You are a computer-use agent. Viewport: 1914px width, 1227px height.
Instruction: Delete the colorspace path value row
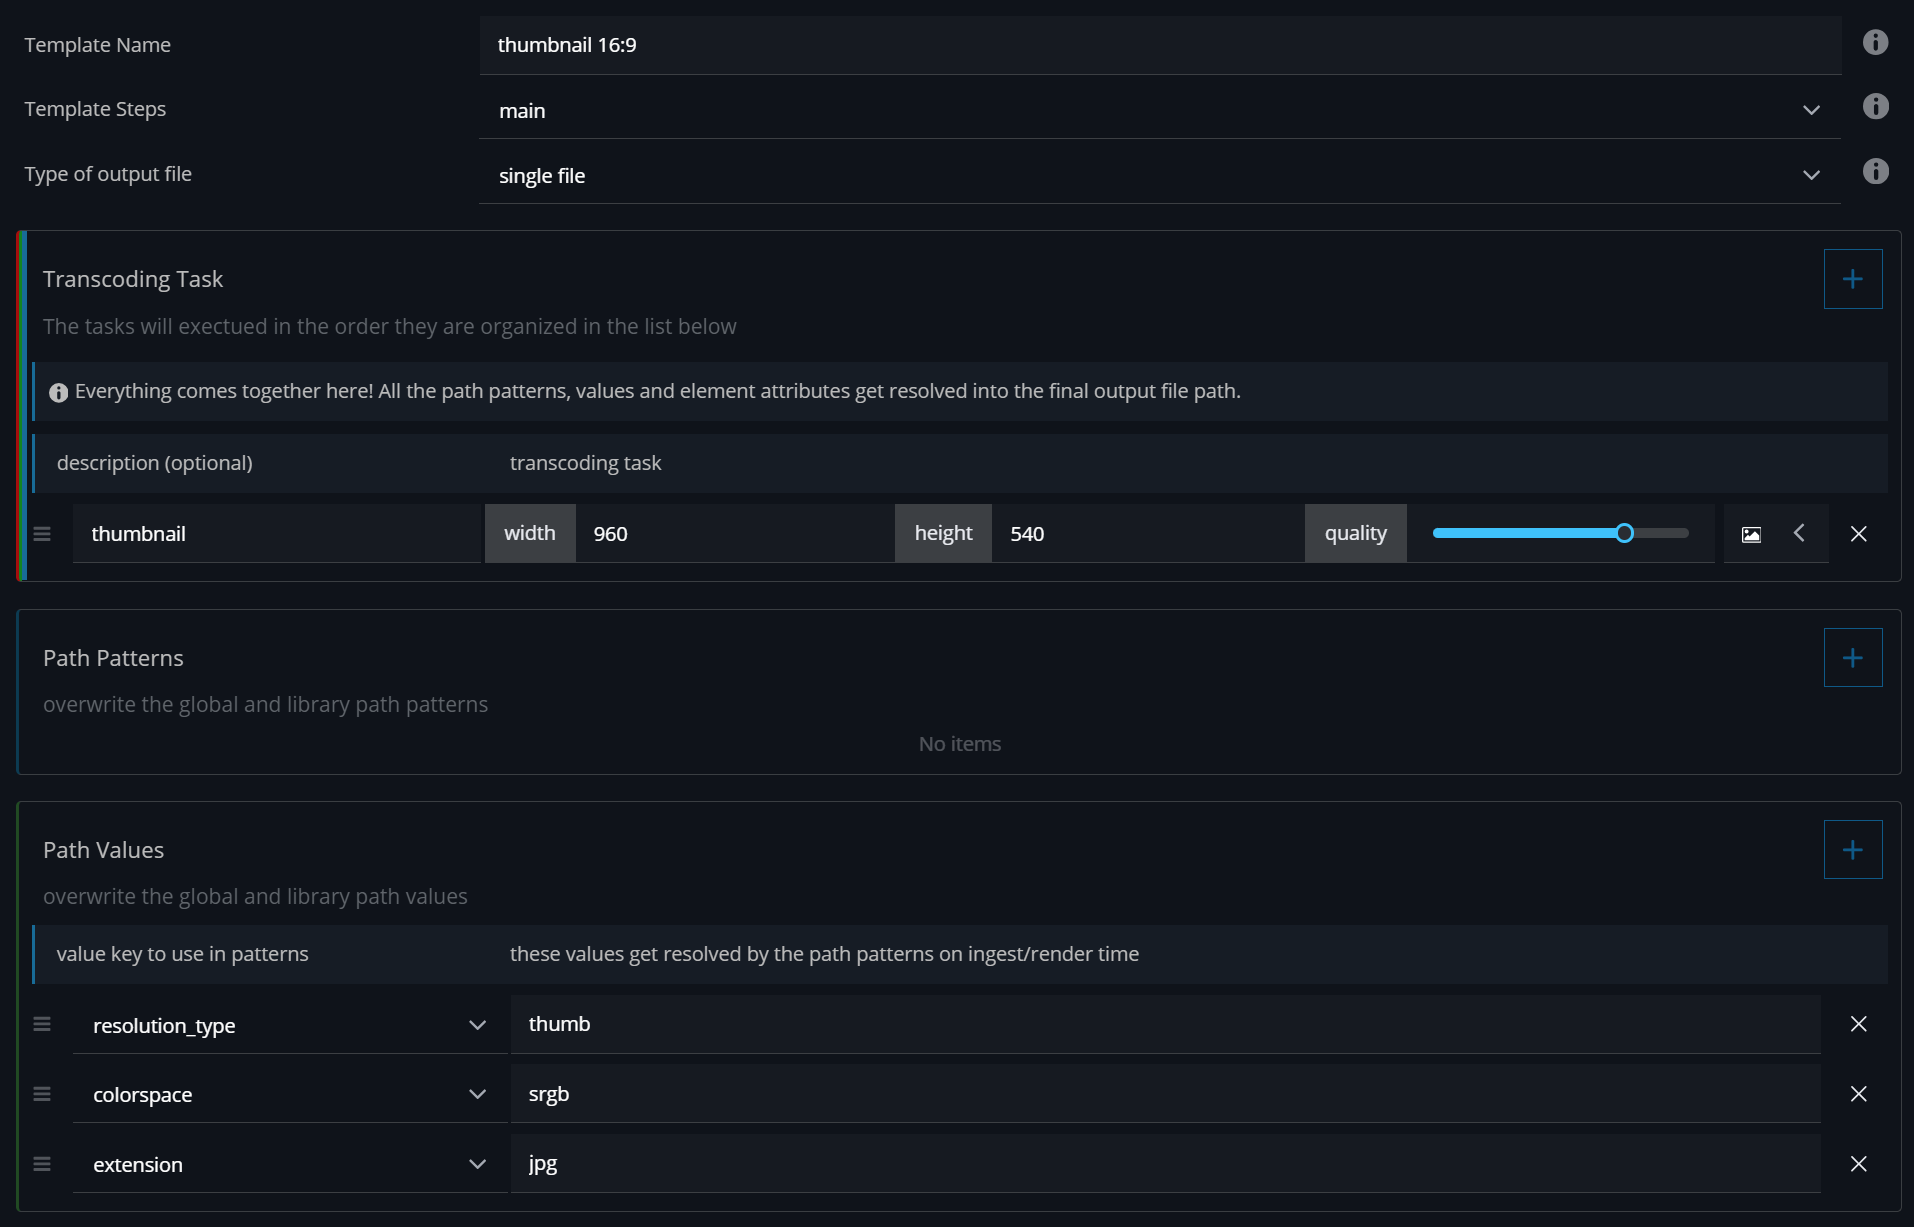pos(1858,1094)
